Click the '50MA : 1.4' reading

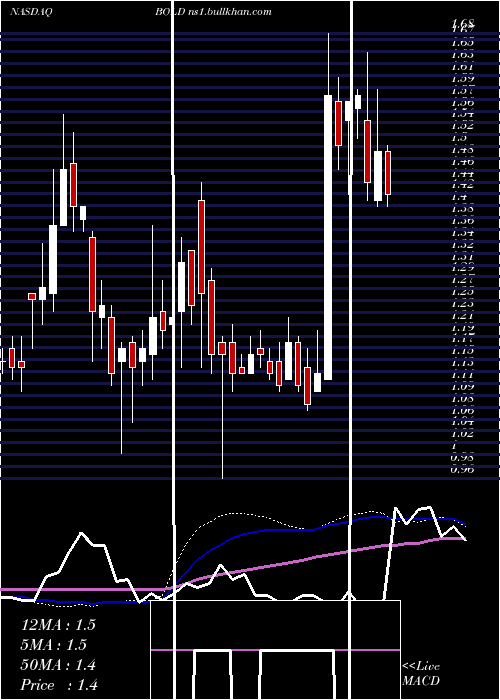58,665
